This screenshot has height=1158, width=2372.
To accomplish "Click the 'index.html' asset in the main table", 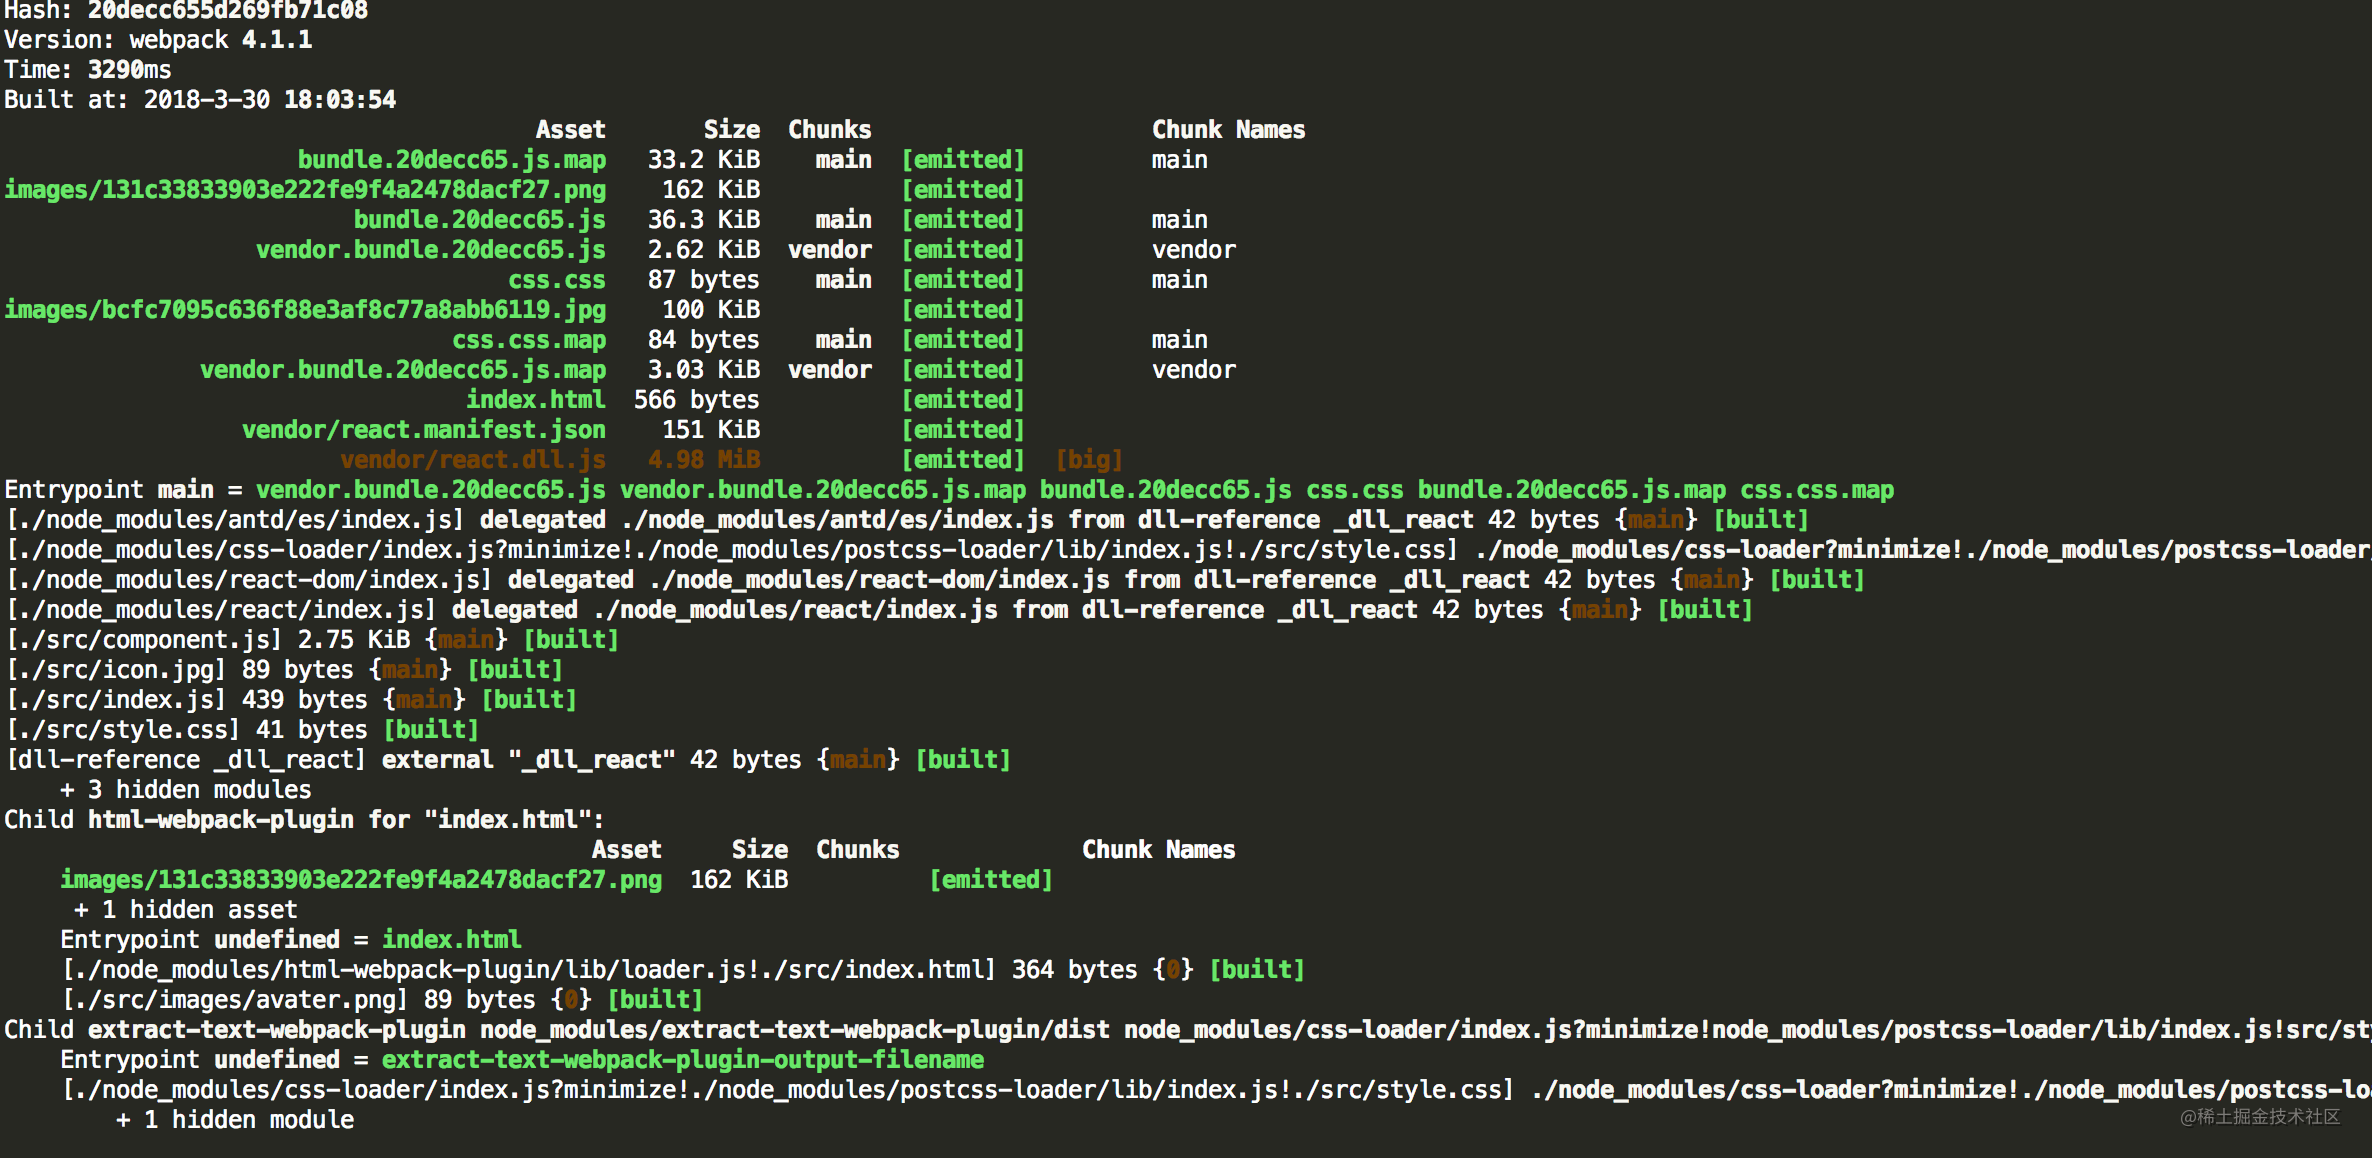I will [x=536, y=400].
